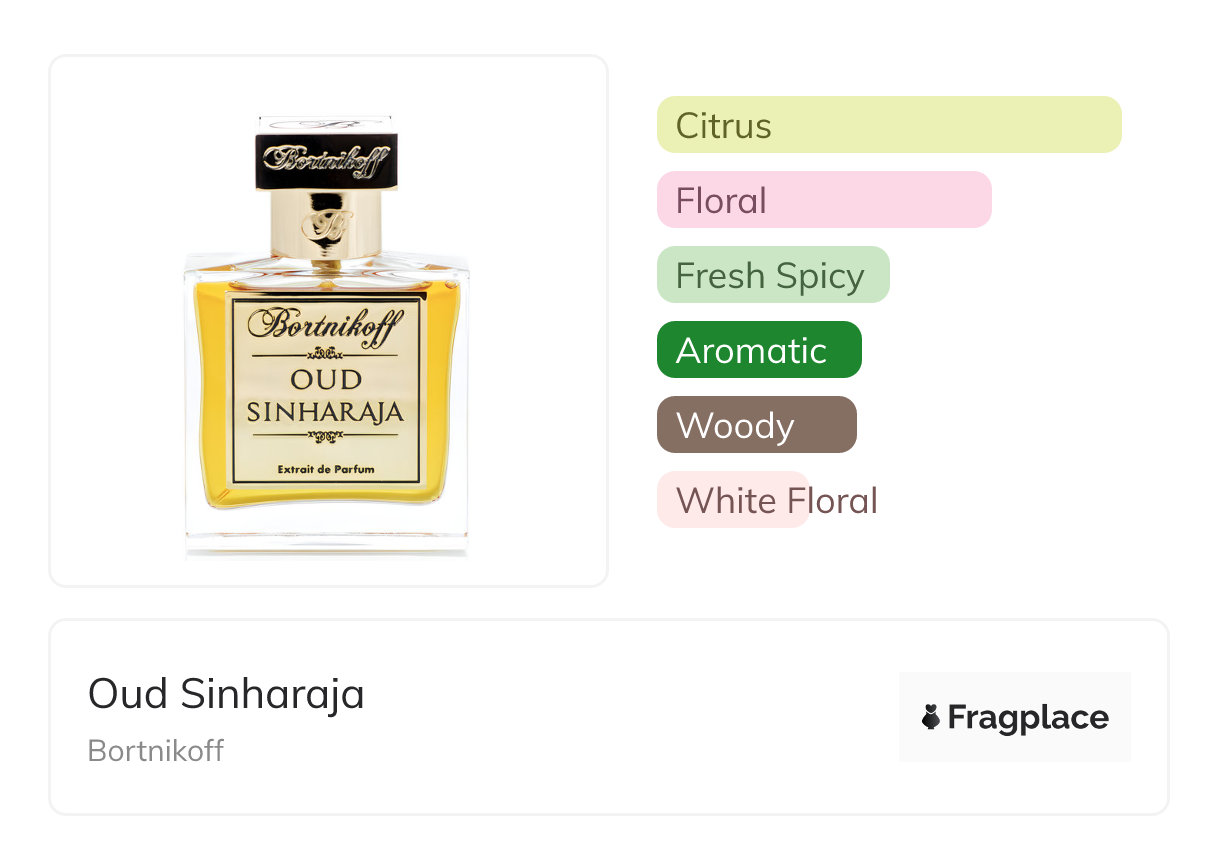
Task: Open the Oud Sinharaja title link
Action: pos(226,693)
